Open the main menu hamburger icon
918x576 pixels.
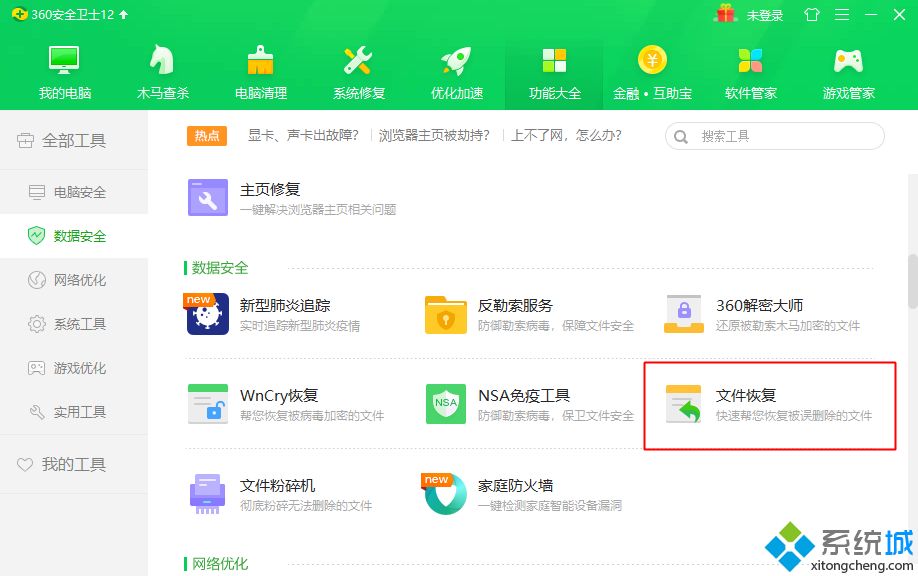[x=842, y=14]
